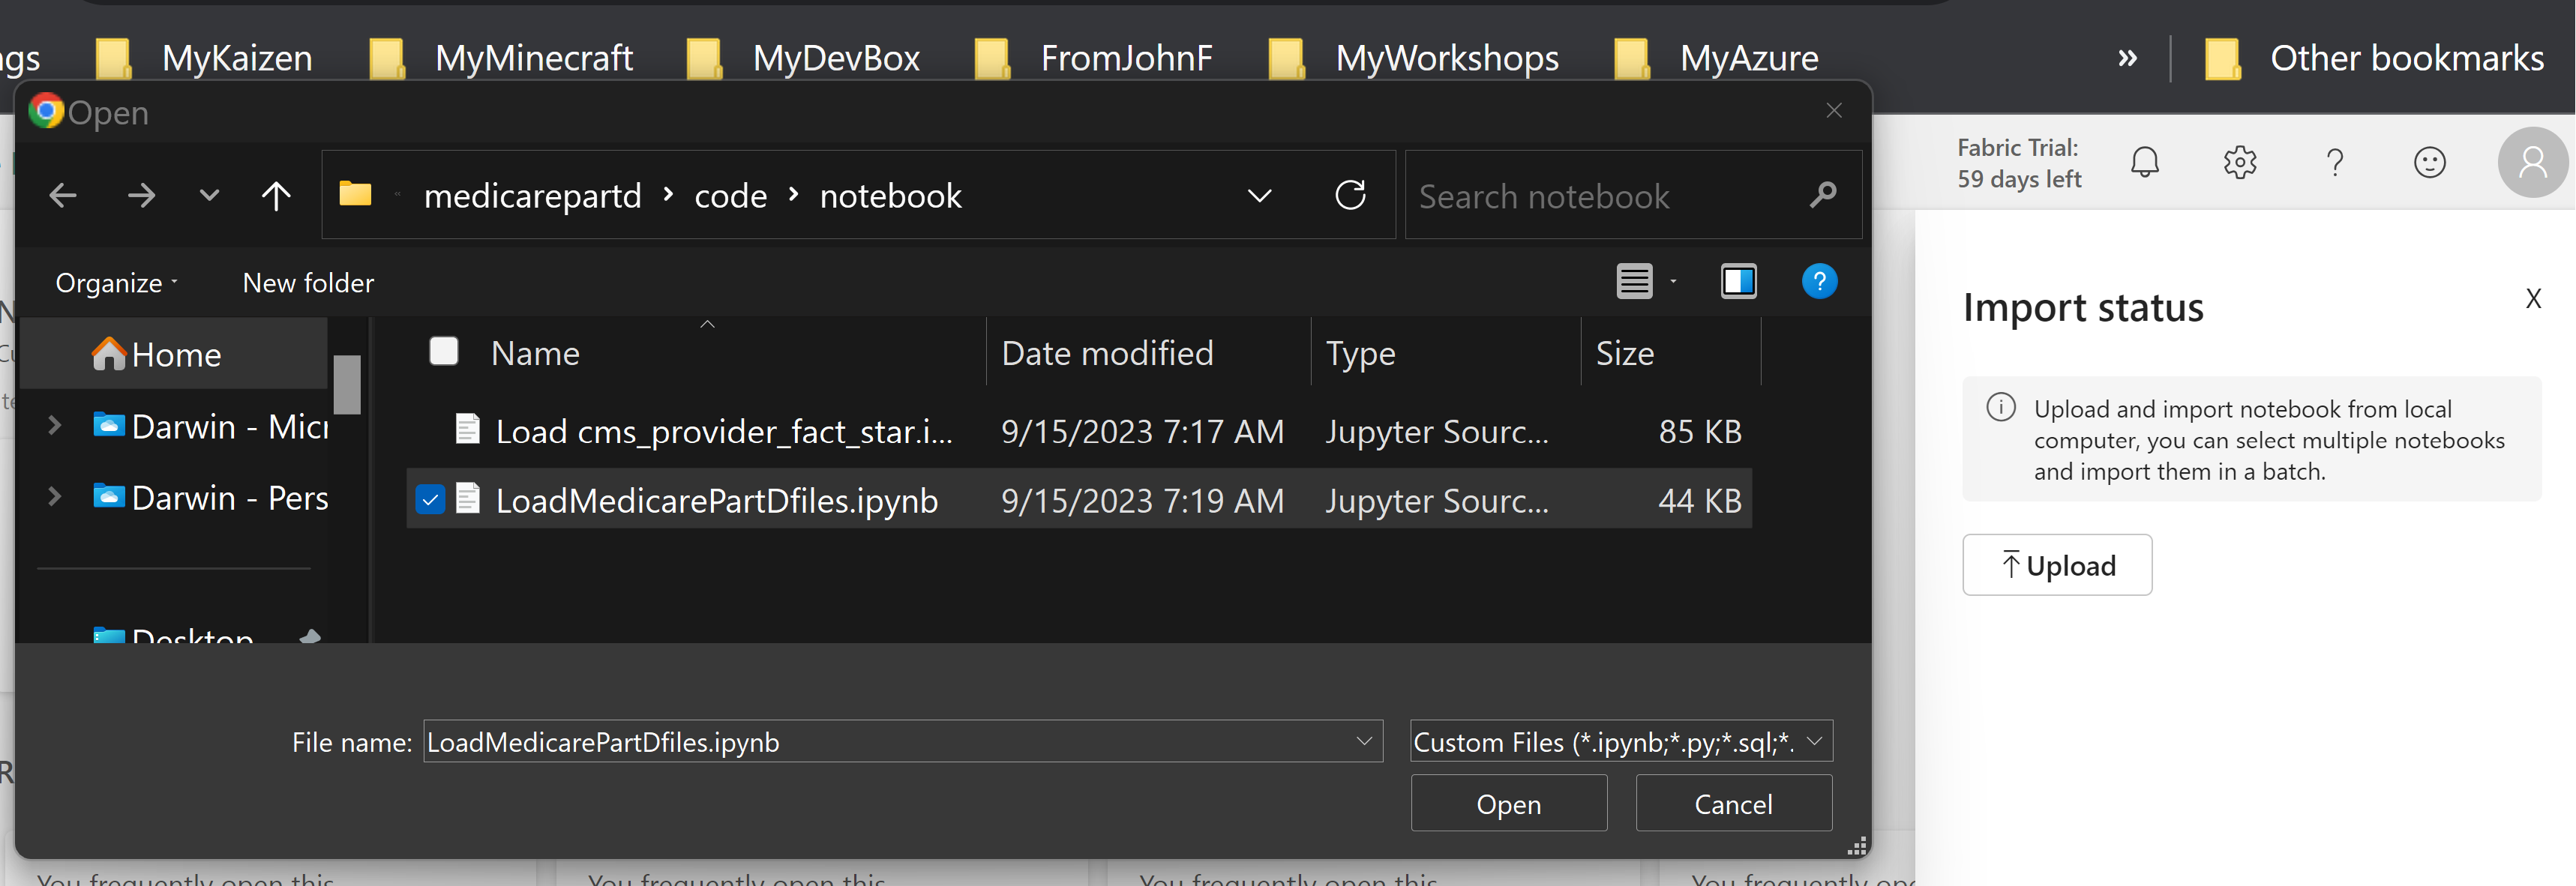Click medicarepartd in the breadcrumb path
The image size is (2576, 886).
(x=532, y=196)
